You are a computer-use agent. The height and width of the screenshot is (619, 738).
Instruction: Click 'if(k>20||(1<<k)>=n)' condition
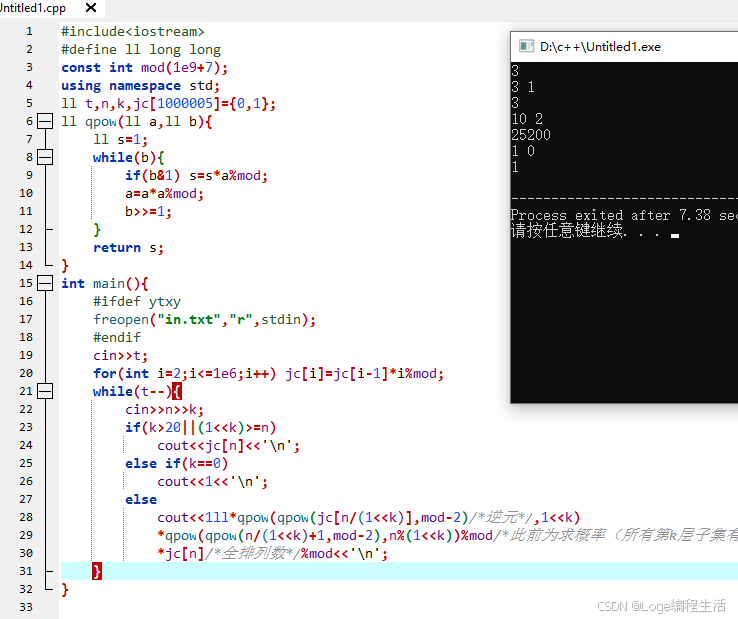(201, 427)
